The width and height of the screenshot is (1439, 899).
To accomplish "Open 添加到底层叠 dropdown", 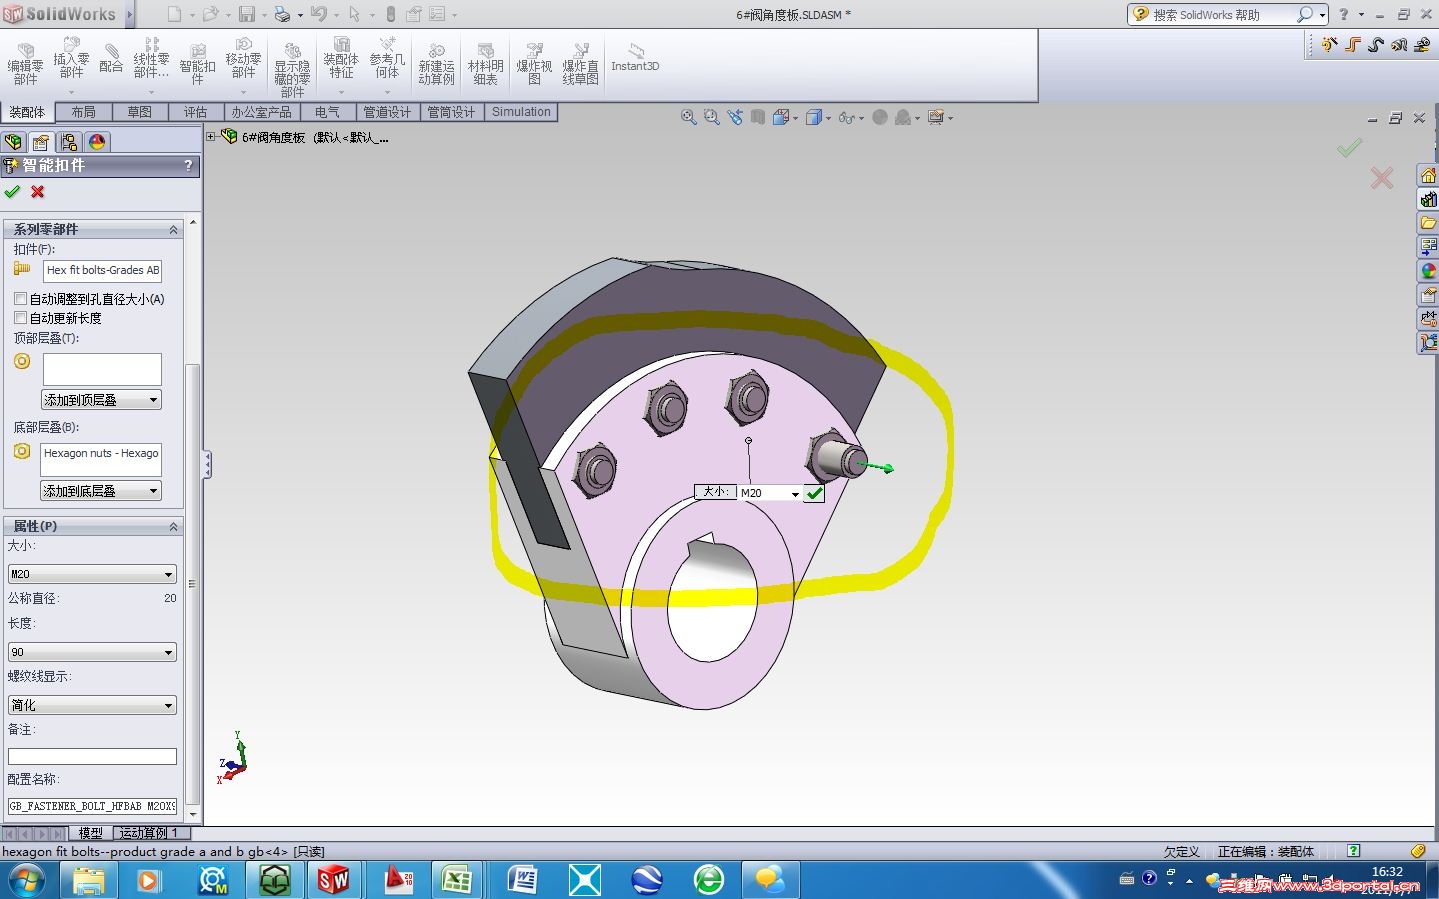I will click(x=101, y=491).
